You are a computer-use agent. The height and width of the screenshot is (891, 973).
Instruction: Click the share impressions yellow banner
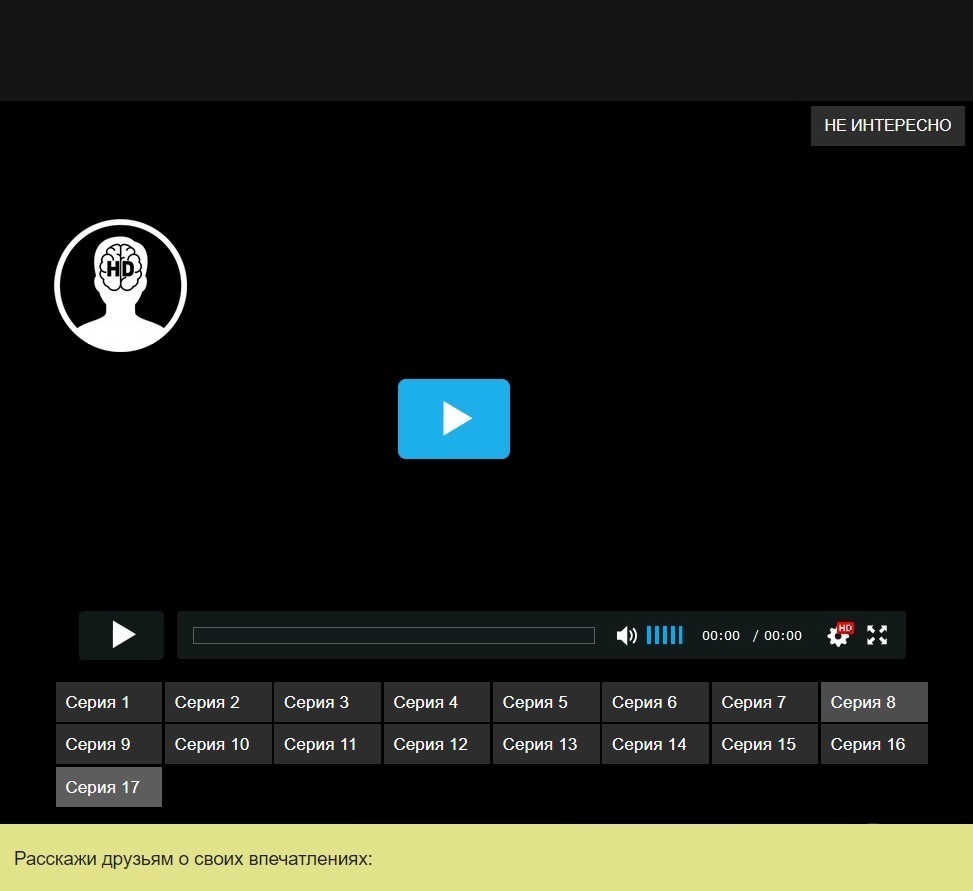coord(486,858)
